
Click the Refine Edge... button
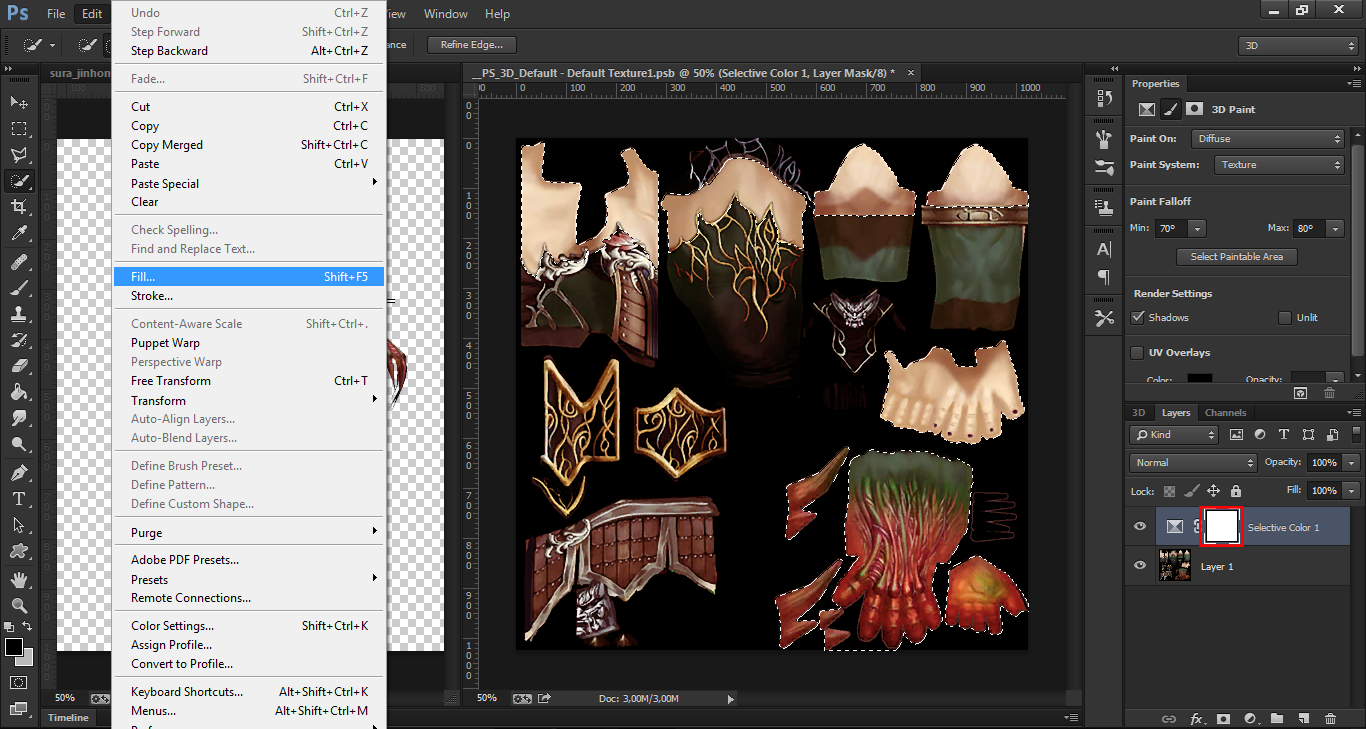[472, 45]
